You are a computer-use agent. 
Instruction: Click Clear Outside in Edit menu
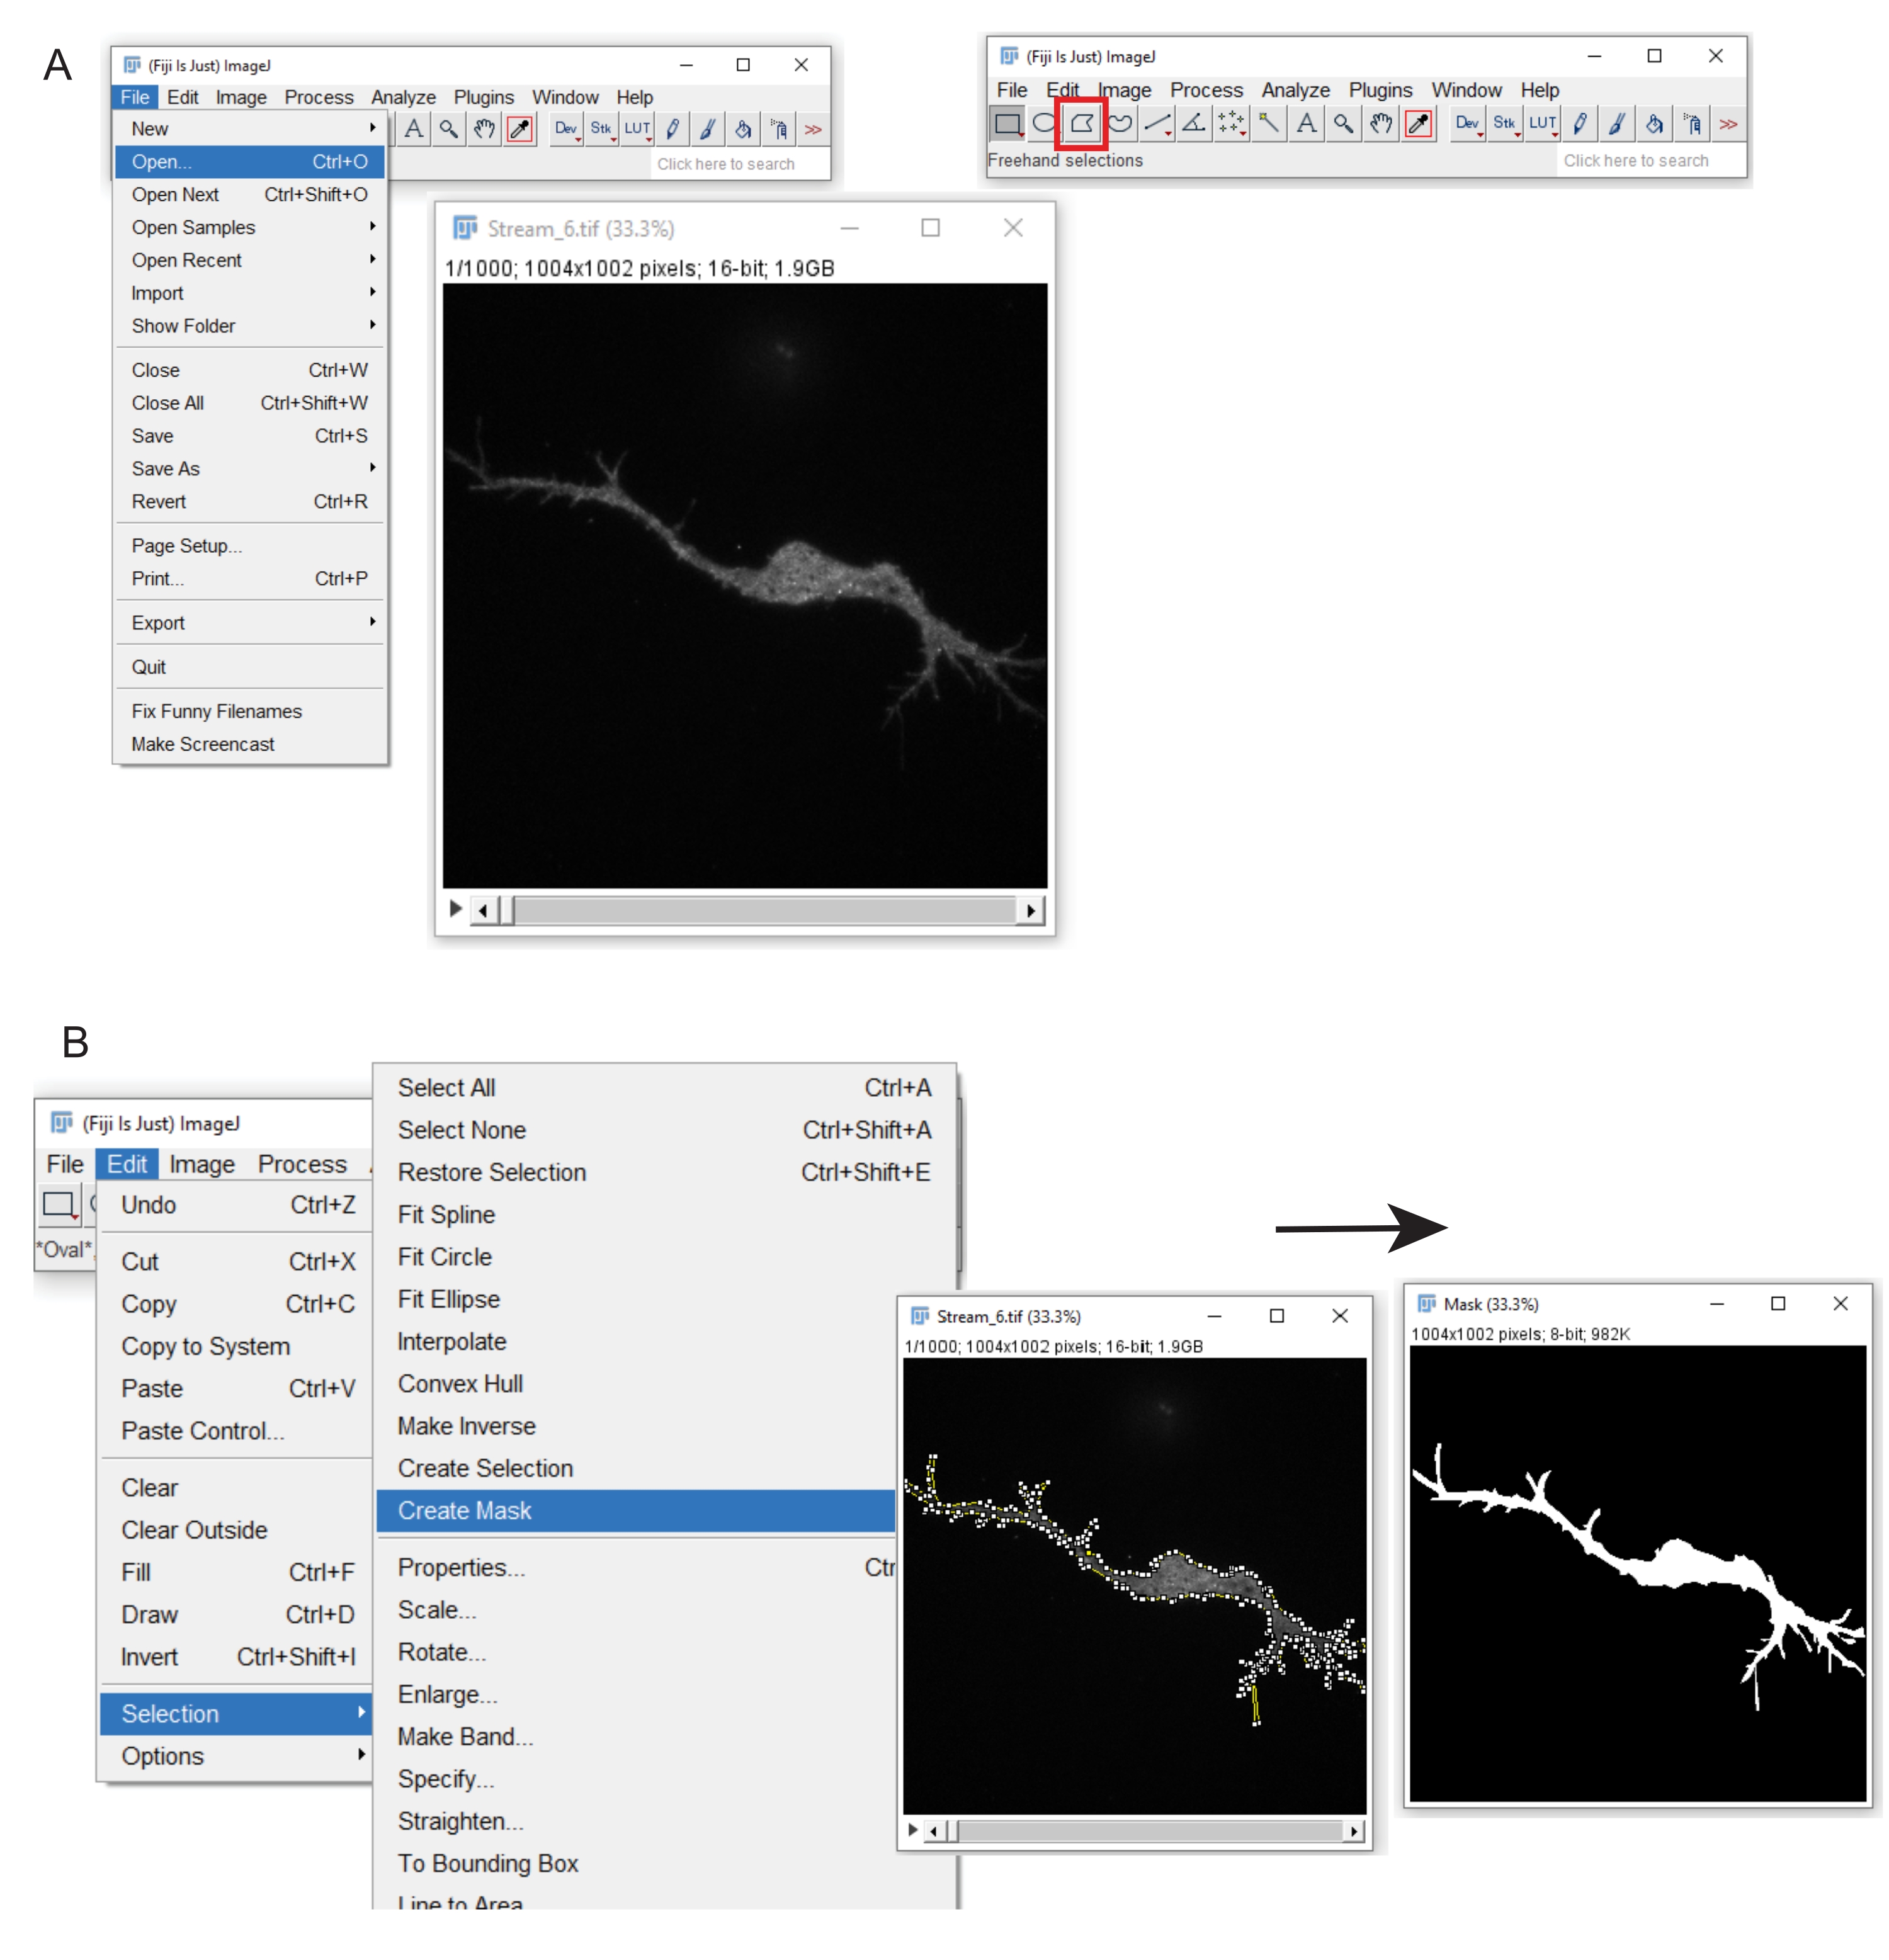coord(194,1530)
